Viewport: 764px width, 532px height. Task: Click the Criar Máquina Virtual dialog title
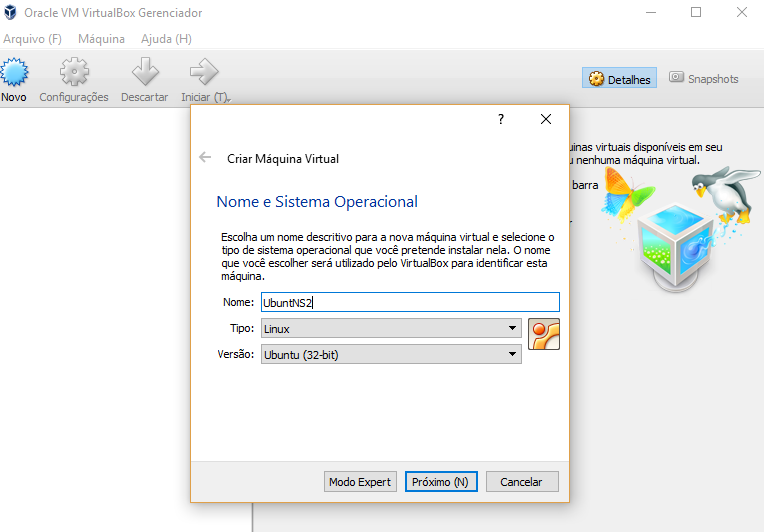283,159
